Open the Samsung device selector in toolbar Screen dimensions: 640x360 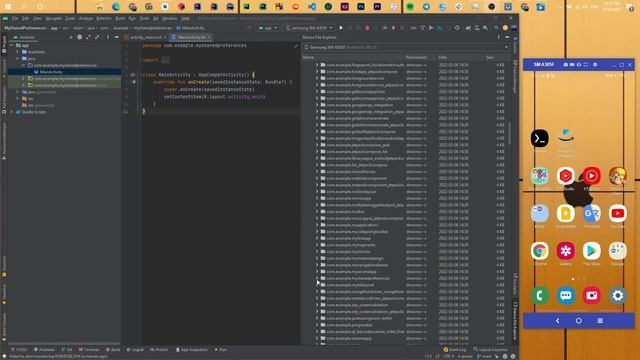tap(309, 28)
